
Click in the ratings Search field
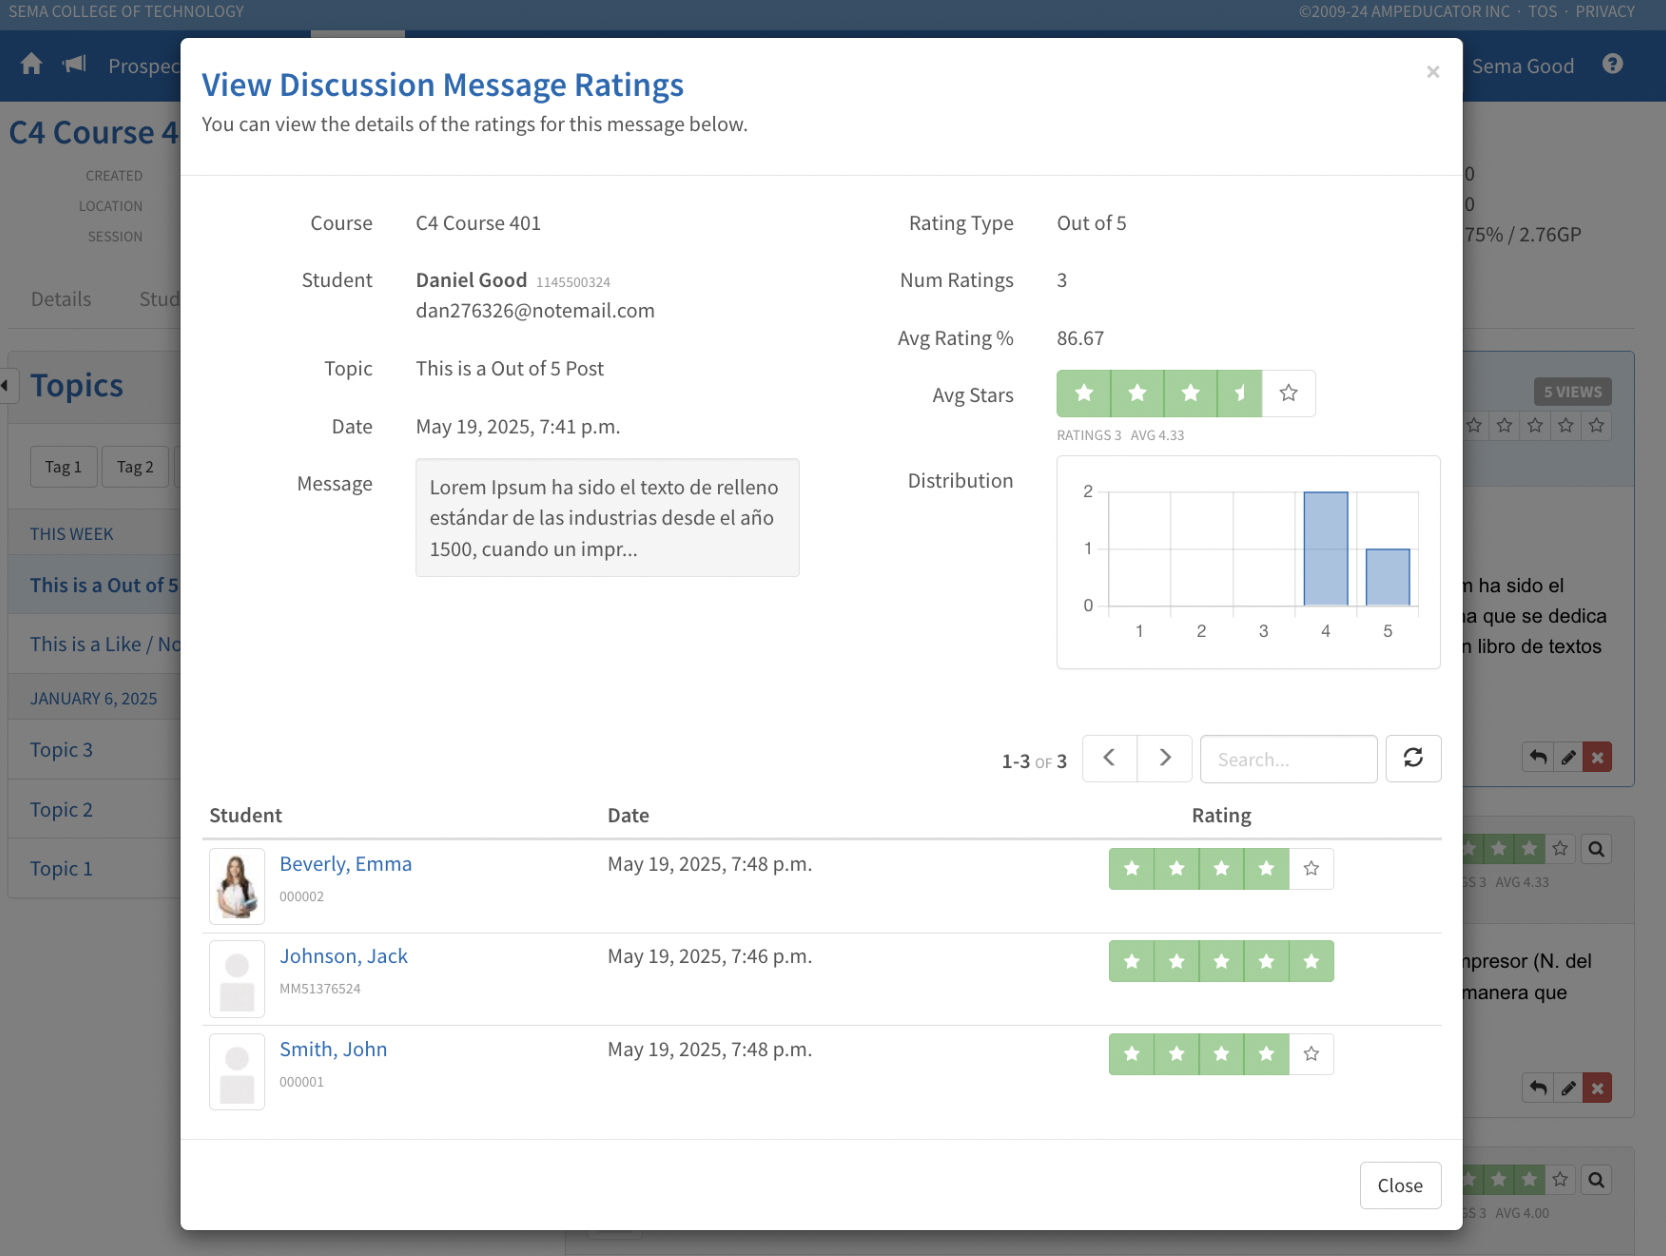click(1287, 759)
